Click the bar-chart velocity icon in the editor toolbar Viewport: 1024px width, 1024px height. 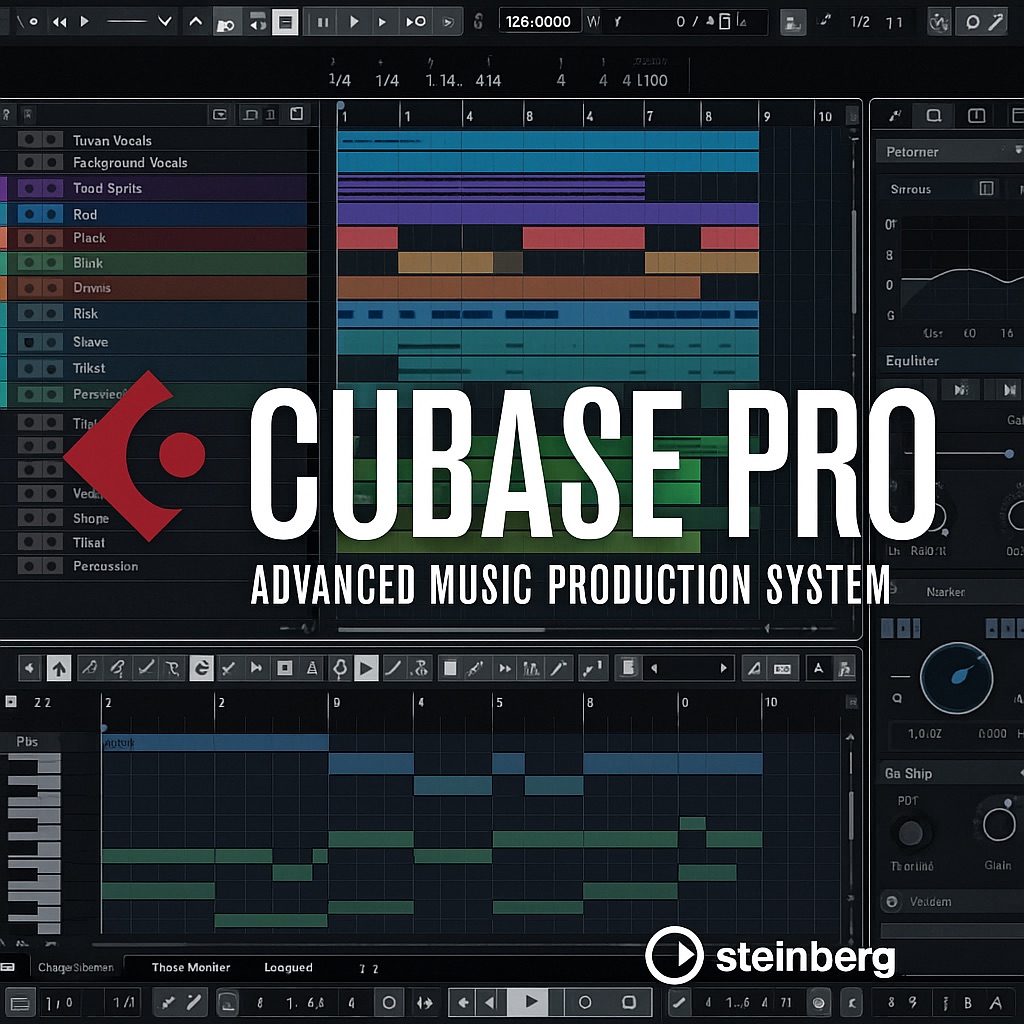[532, 668]
